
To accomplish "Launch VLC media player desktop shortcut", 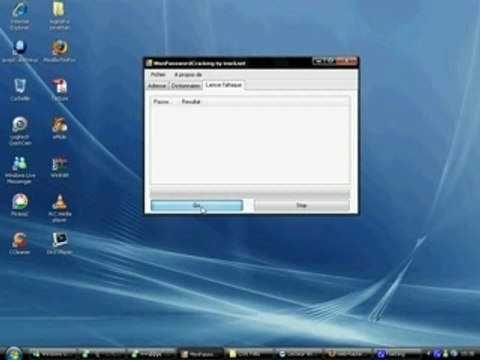I will (x=59, y=208).
